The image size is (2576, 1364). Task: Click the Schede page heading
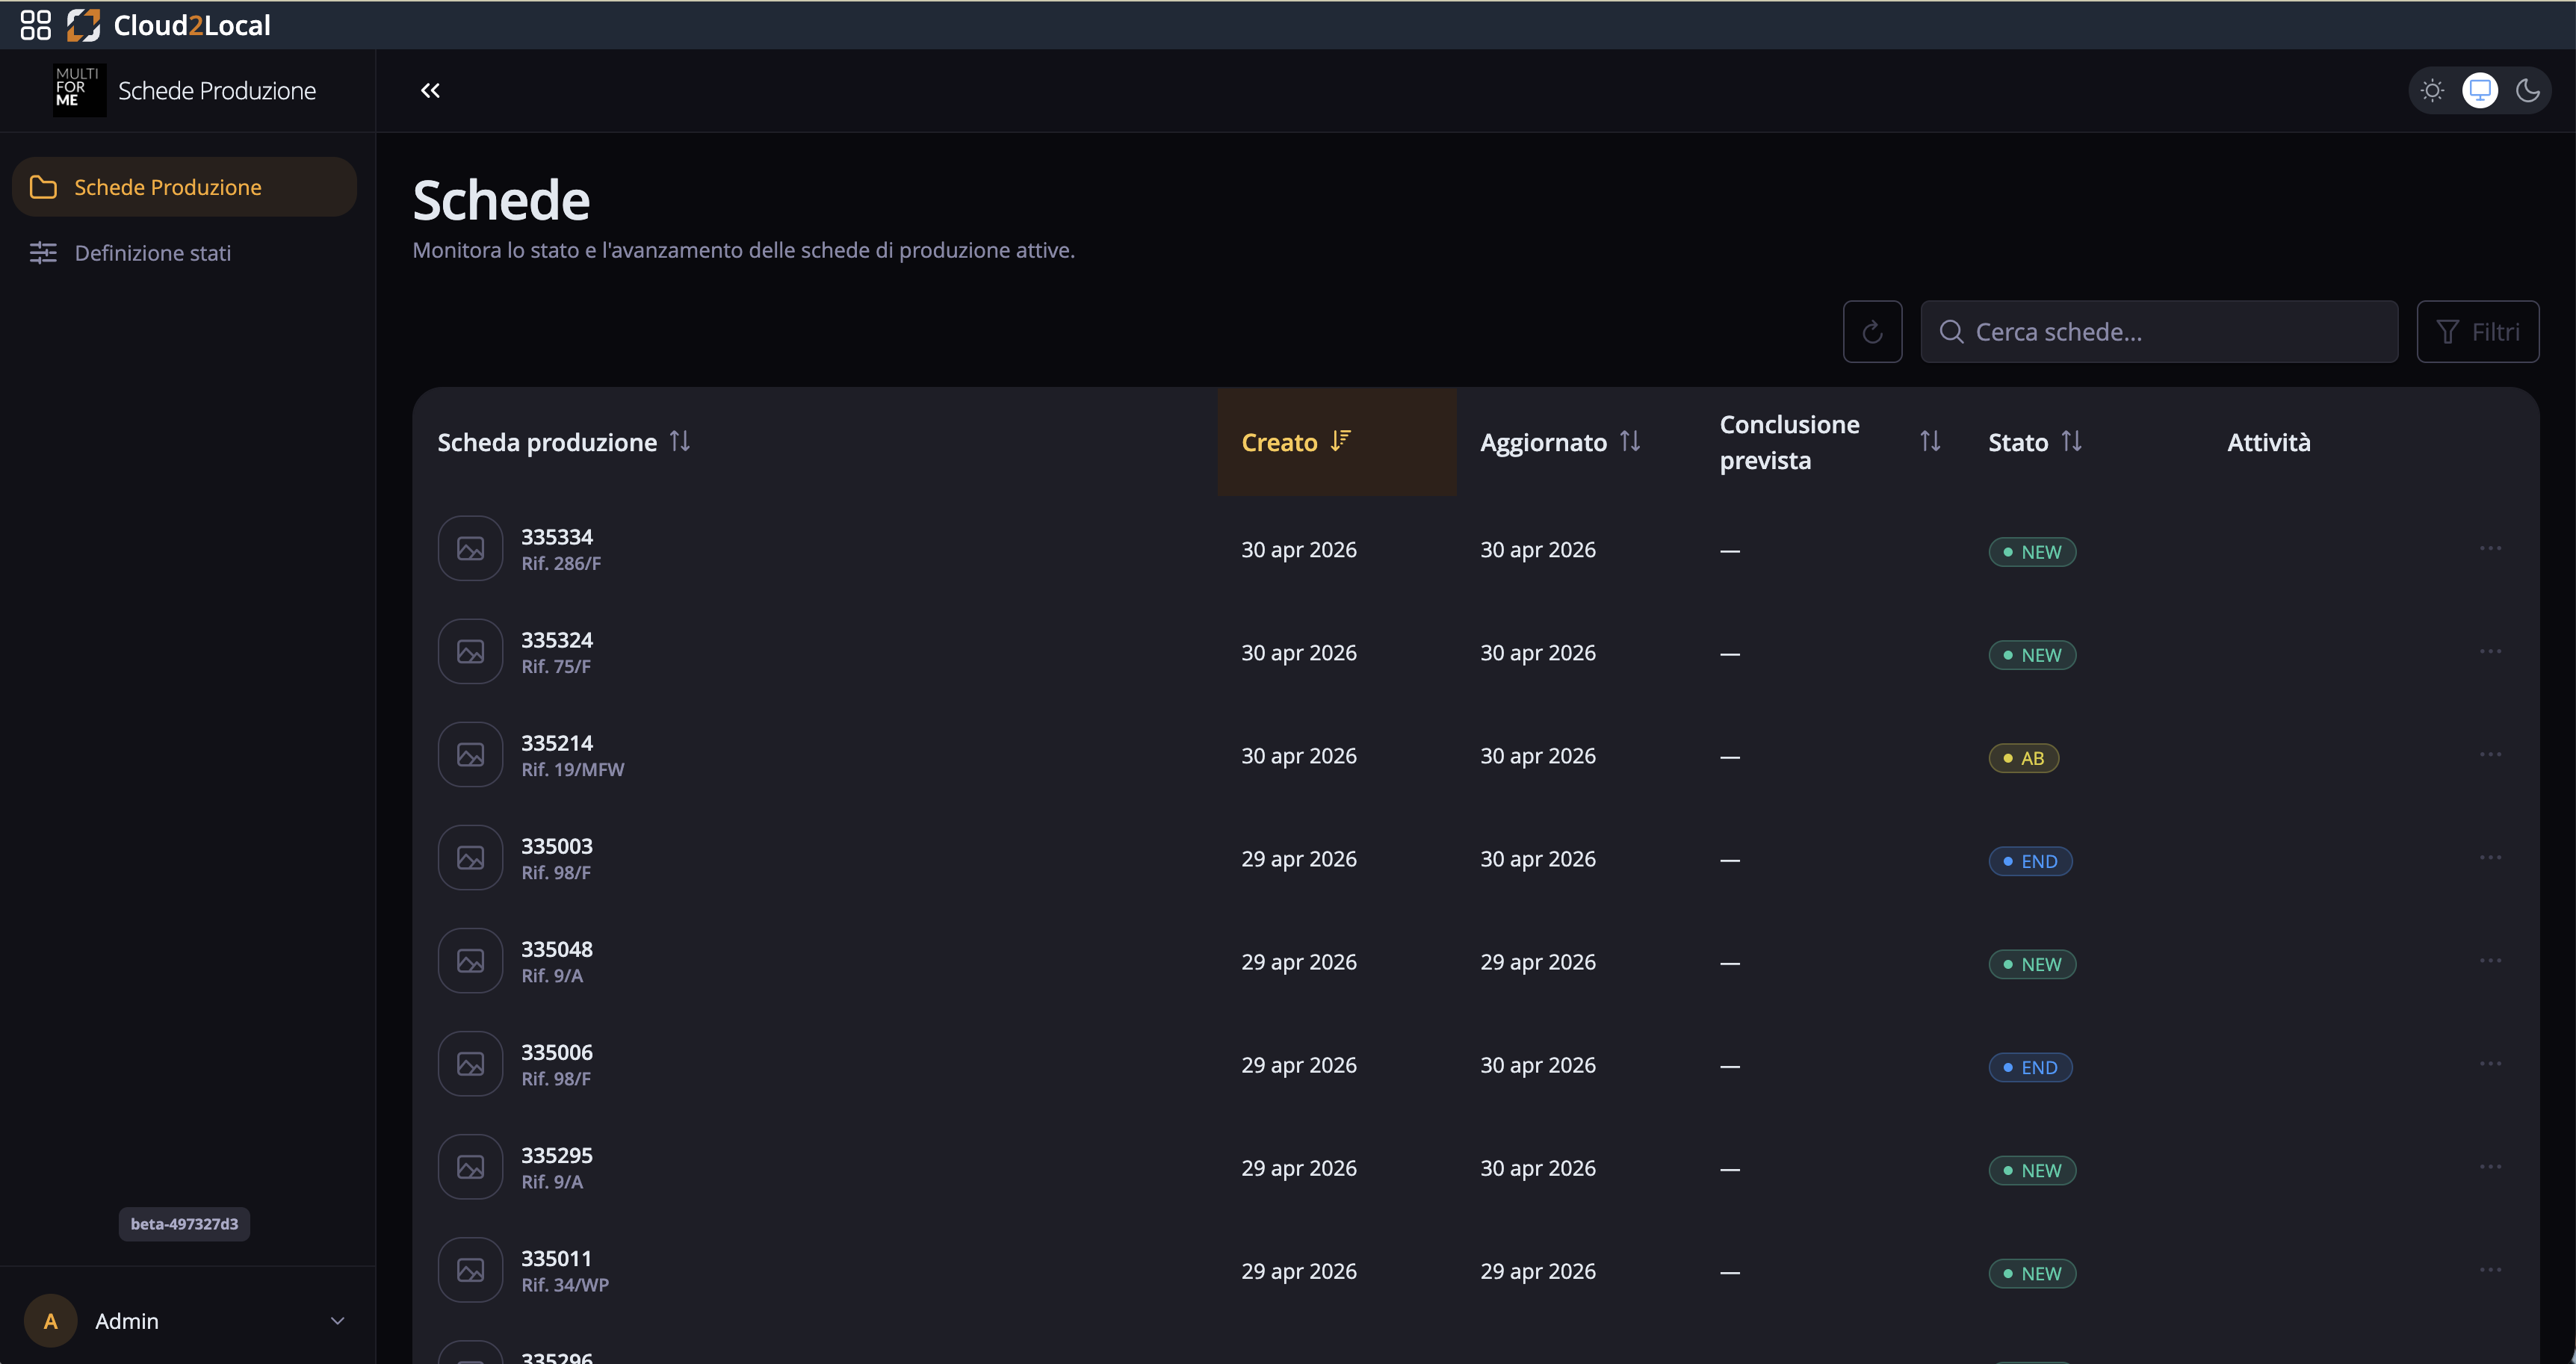click(501, 200)
